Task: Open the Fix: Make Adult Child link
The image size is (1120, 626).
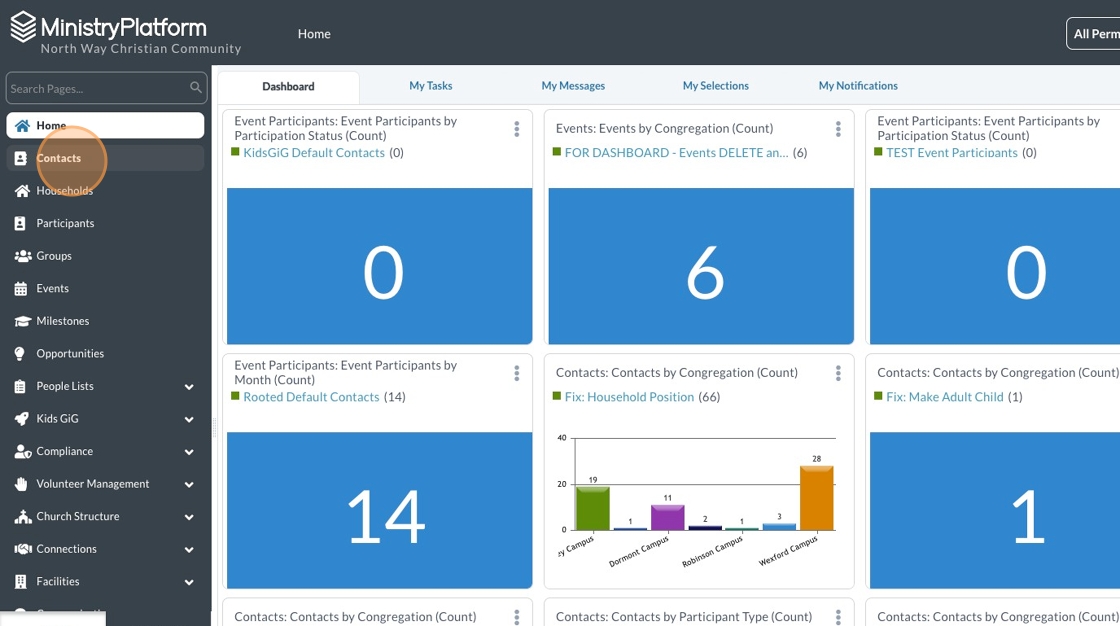Action: tap(944, 397)
